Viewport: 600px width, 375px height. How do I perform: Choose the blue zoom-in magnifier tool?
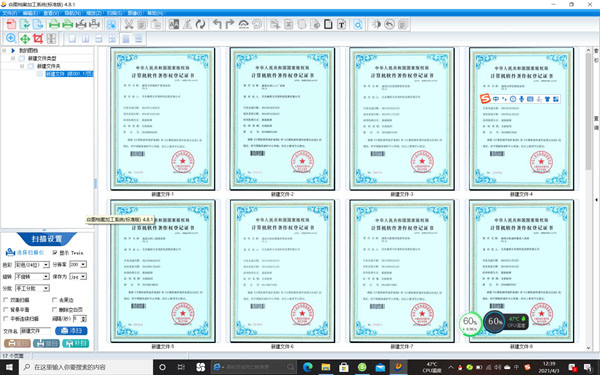11,38
